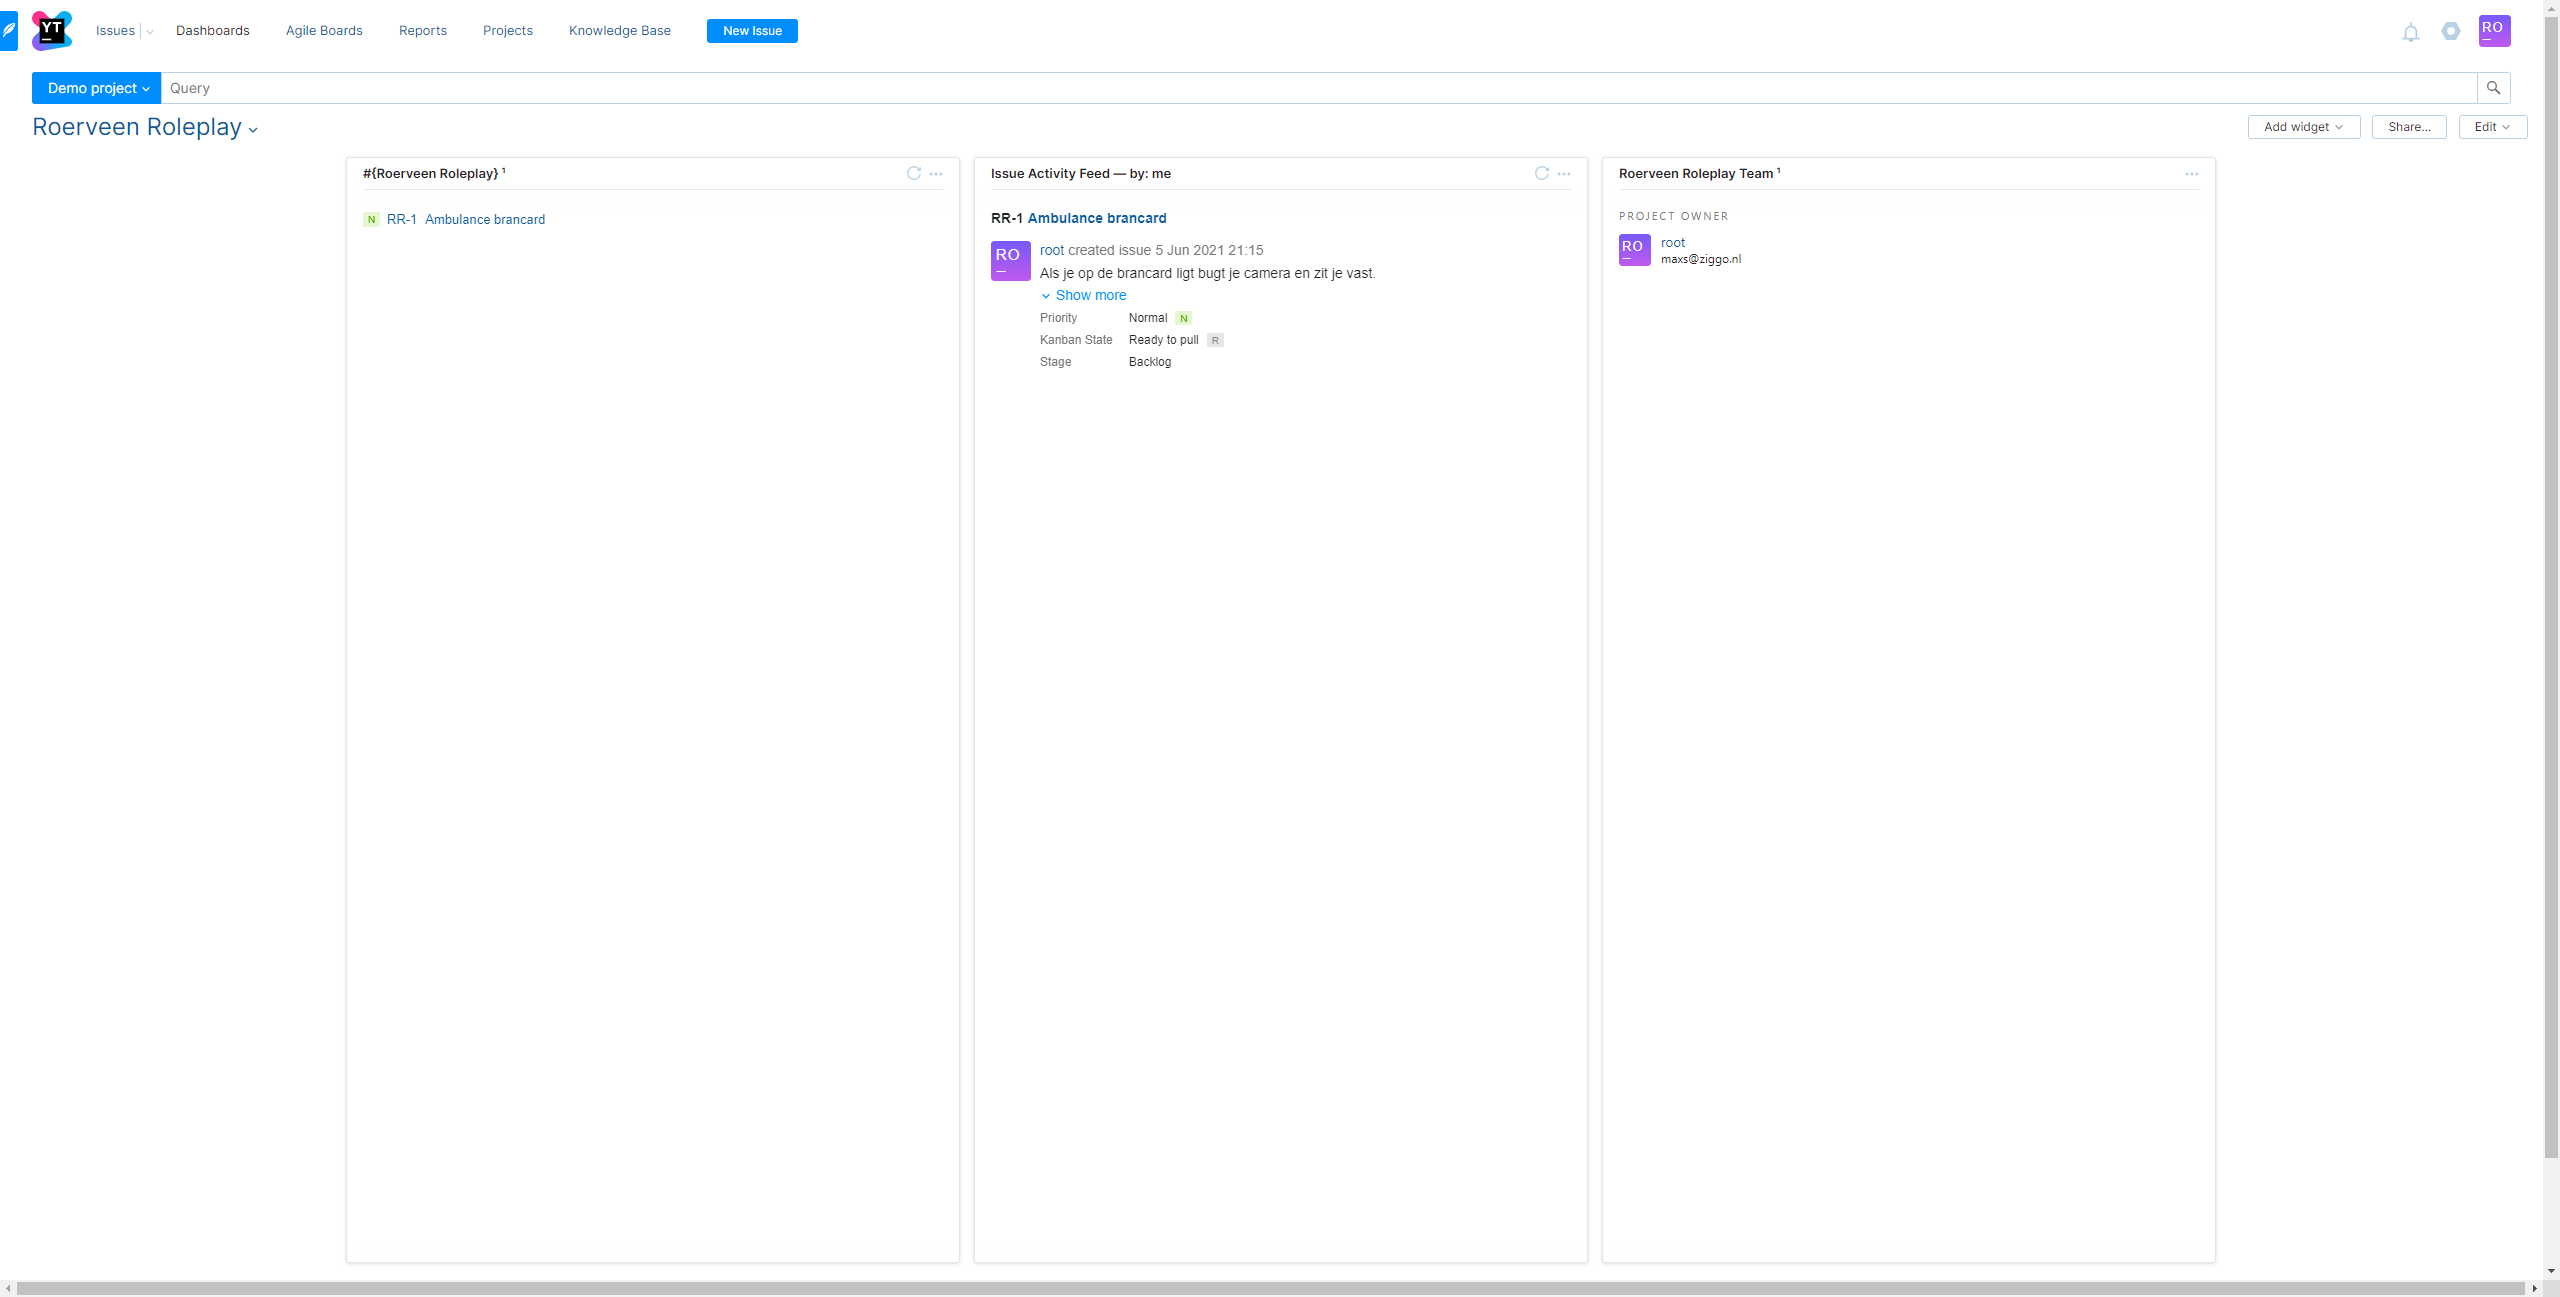Expand Show more in activity feed
The width and height of the screenshot is (2560, 1297).
[x=1089, y=295]
